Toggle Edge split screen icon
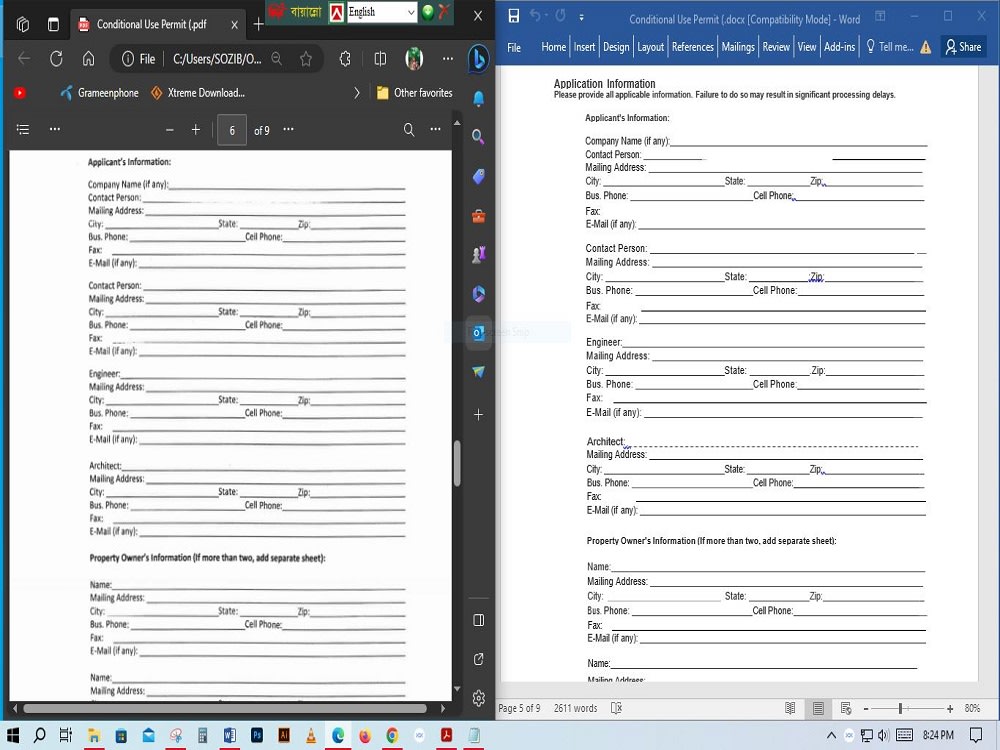Screen dimensions: 1000x750 (x=380, y=59)
